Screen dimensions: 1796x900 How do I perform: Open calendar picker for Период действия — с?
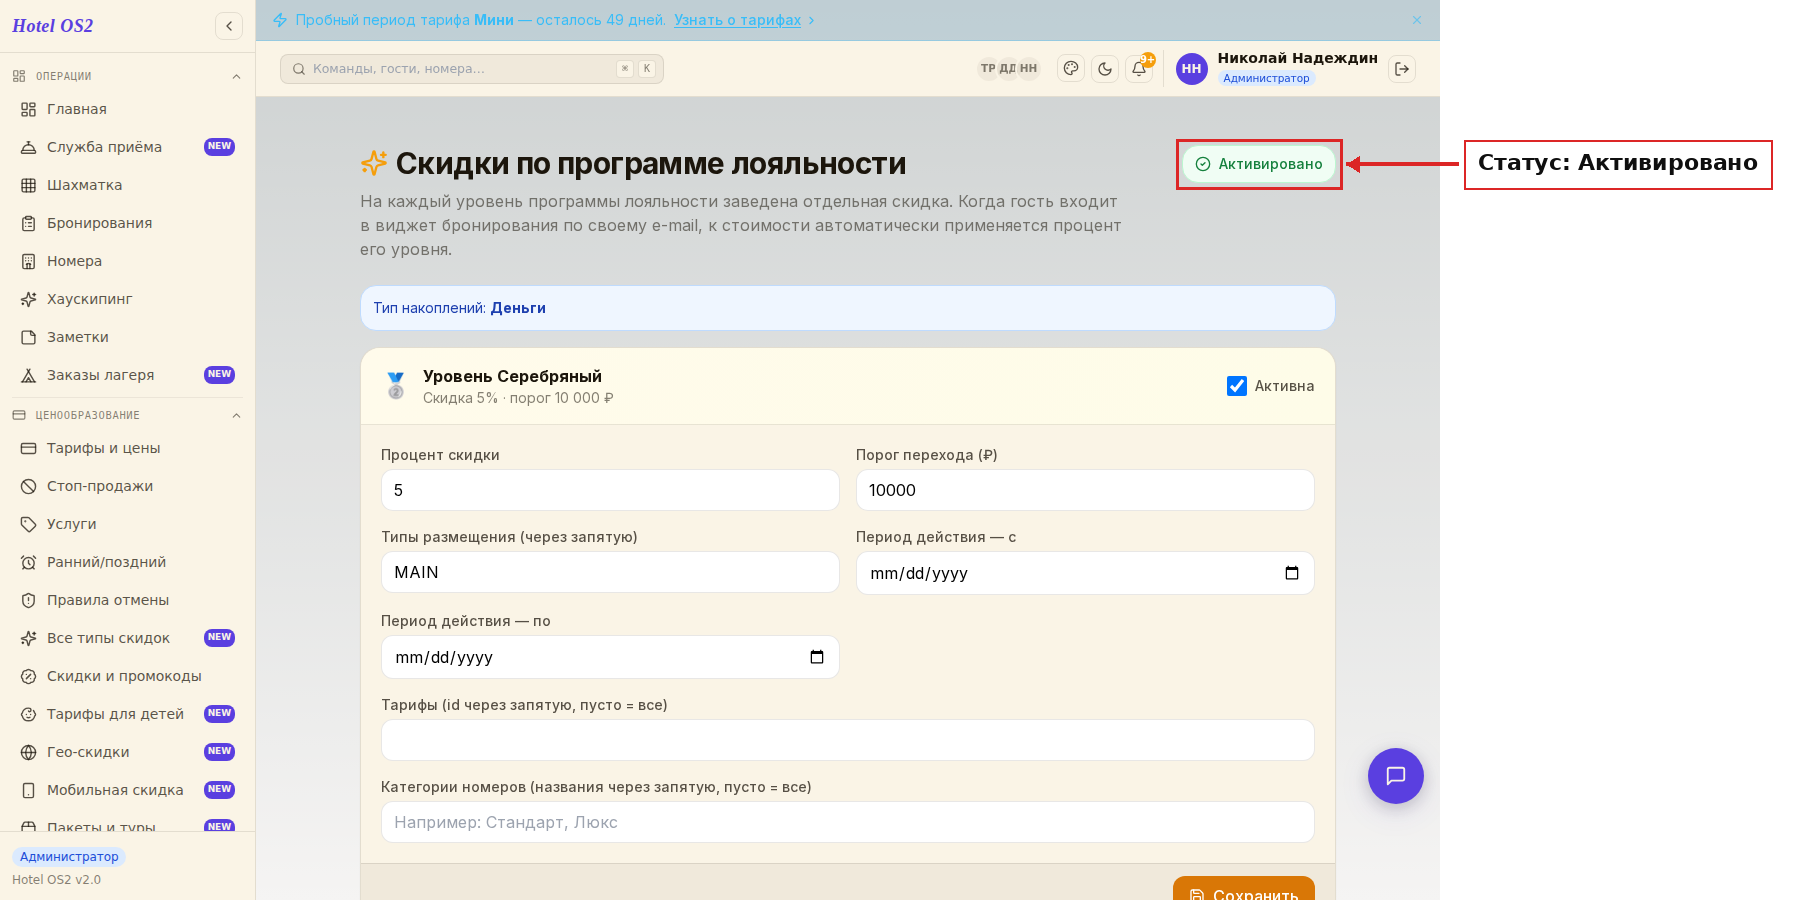[x=1292, y=573]
